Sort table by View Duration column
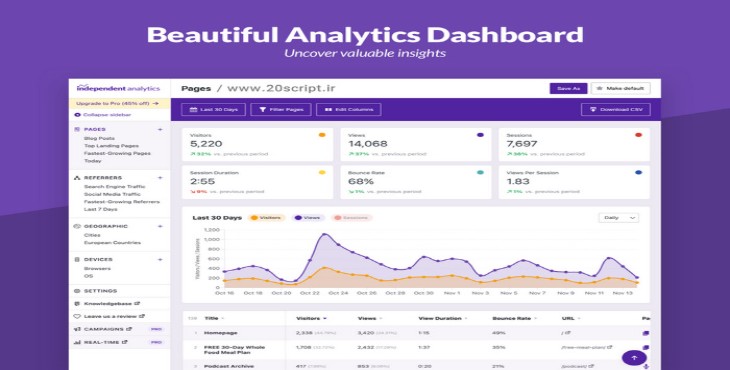 coord(442,318)
